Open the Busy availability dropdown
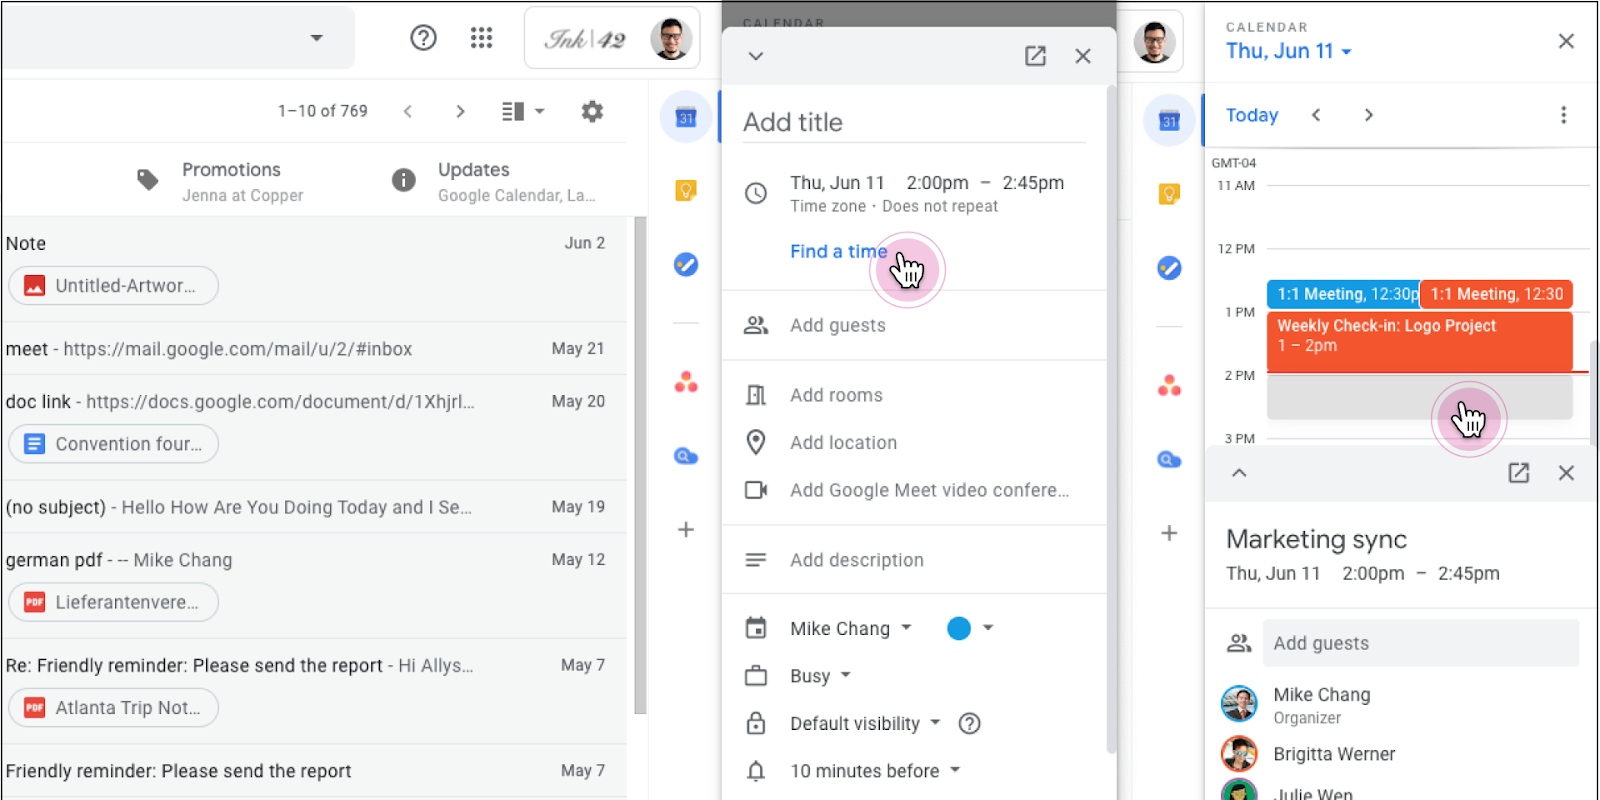 pos(820,676)
